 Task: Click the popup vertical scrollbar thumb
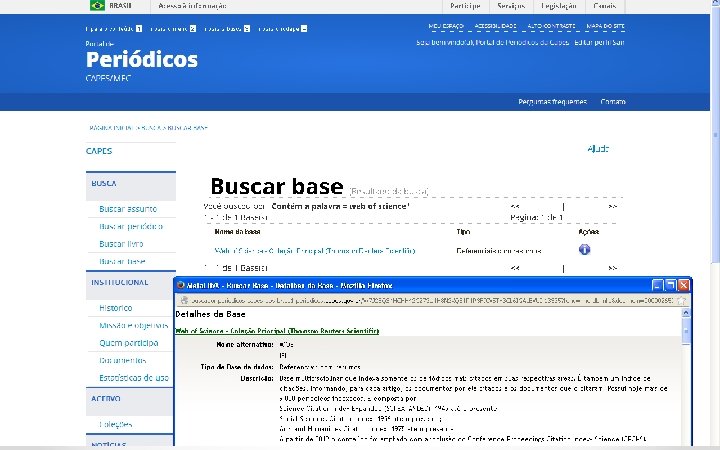tap(686, 331)
